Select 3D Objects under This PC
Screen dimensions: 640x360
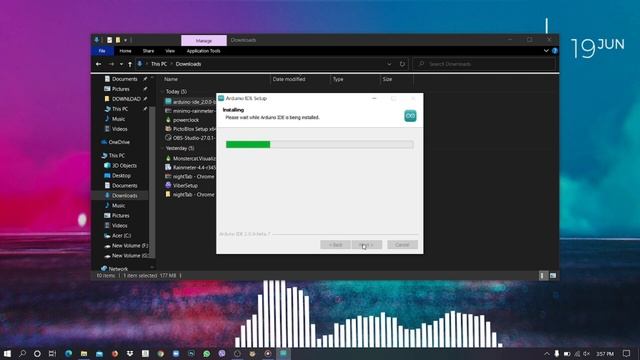click(x=124, y=165)
